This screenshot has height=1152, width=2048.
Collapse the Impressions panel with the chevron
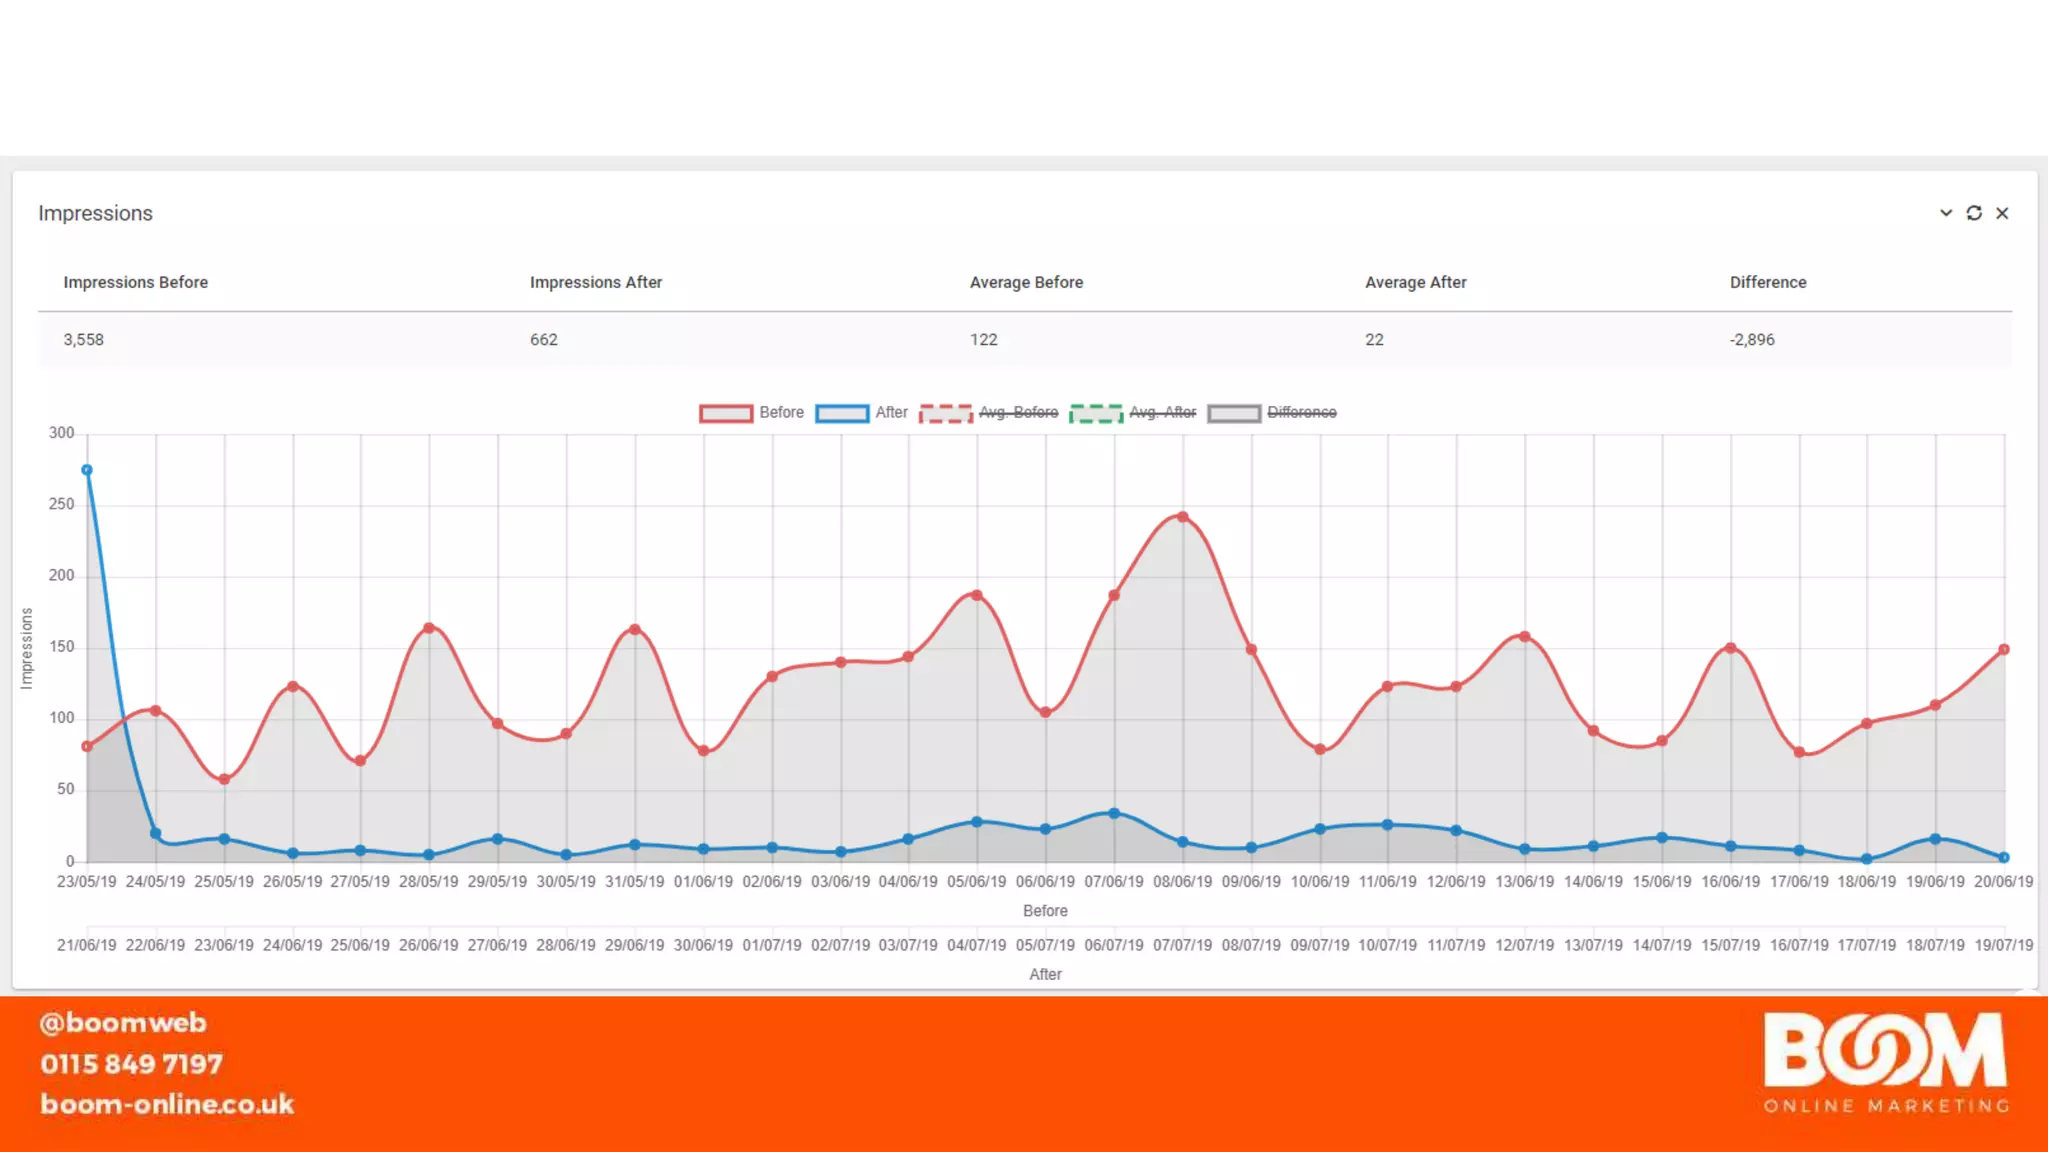point(1945,213)
